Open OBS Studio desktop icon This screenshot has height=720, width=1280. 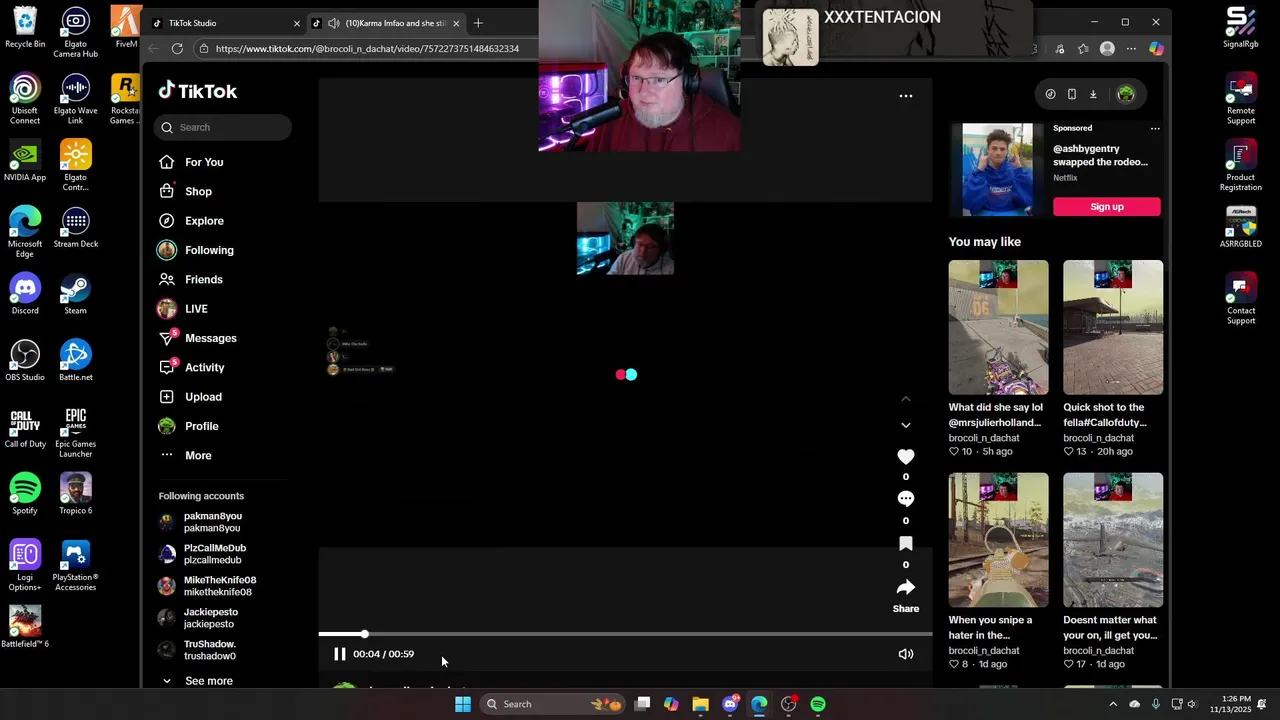pyautogui.click(x=25, y=361)
